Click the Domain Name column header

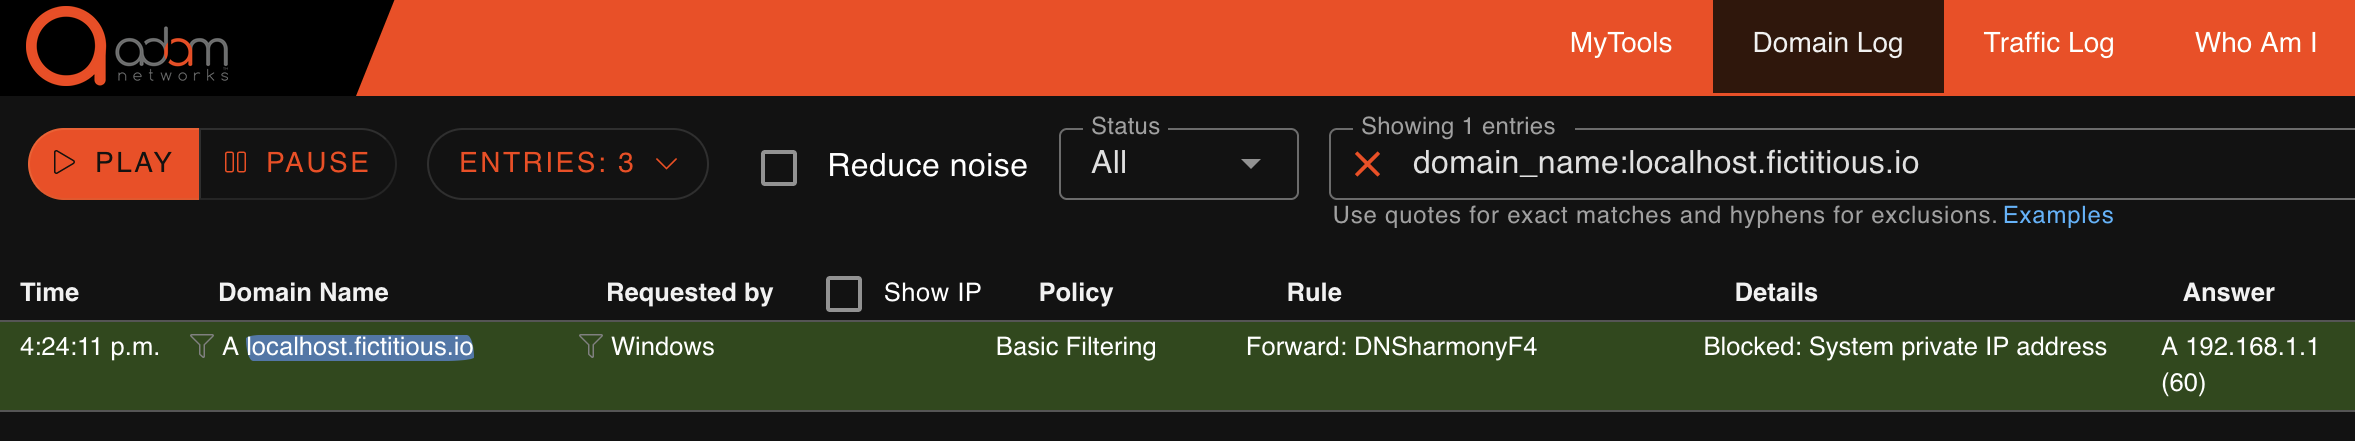(x=303, y=292)
